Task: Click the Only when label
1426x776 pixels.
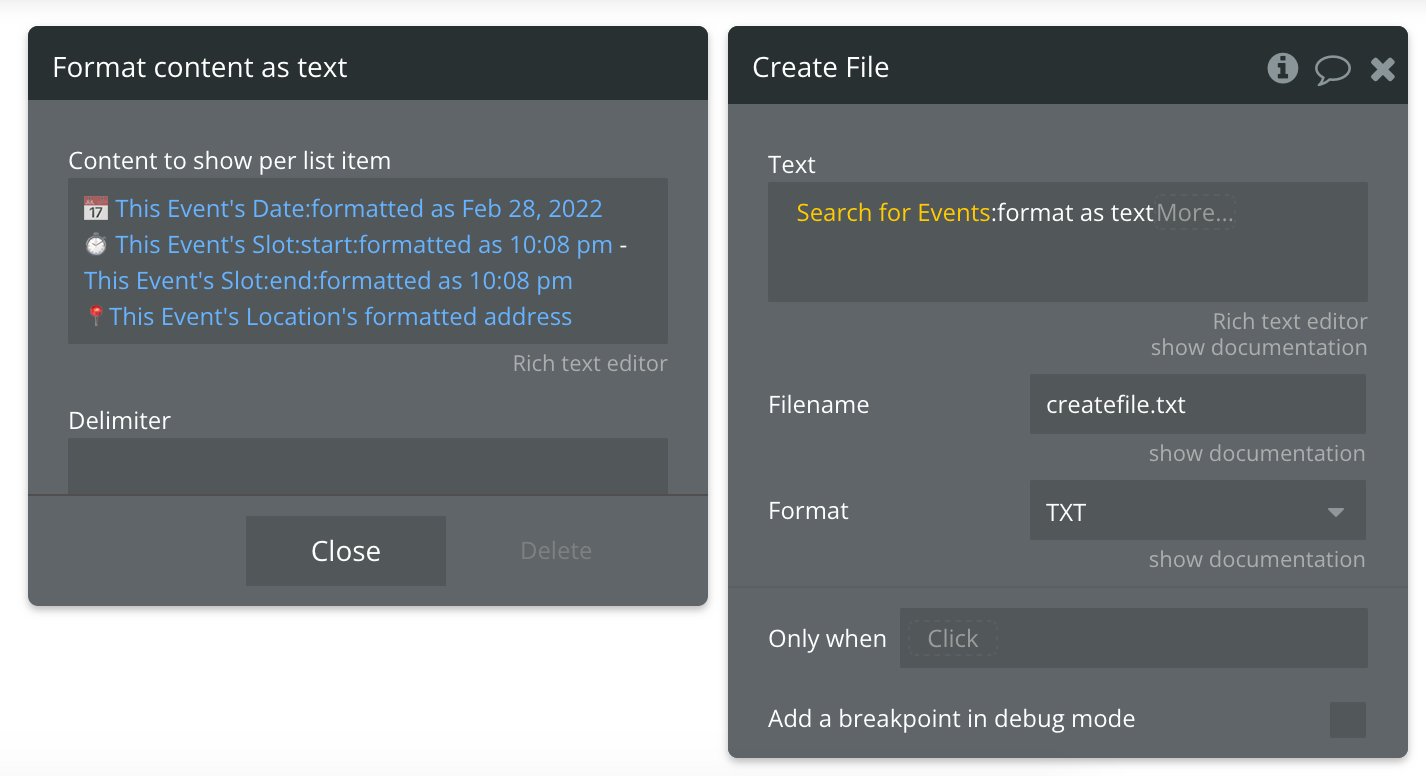Action: click(827, 638)
